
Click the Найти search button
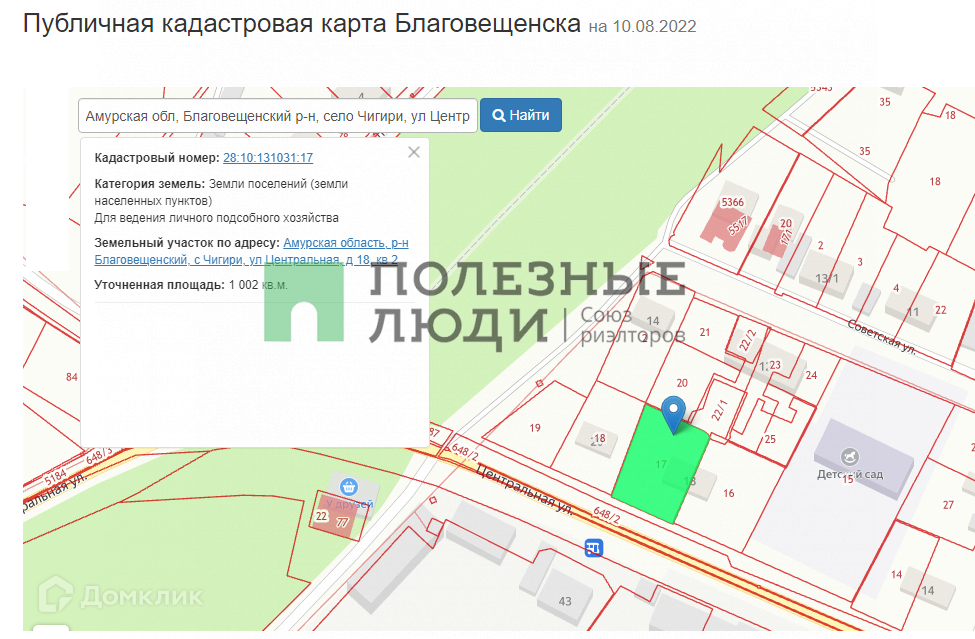[x=520, y=115]
